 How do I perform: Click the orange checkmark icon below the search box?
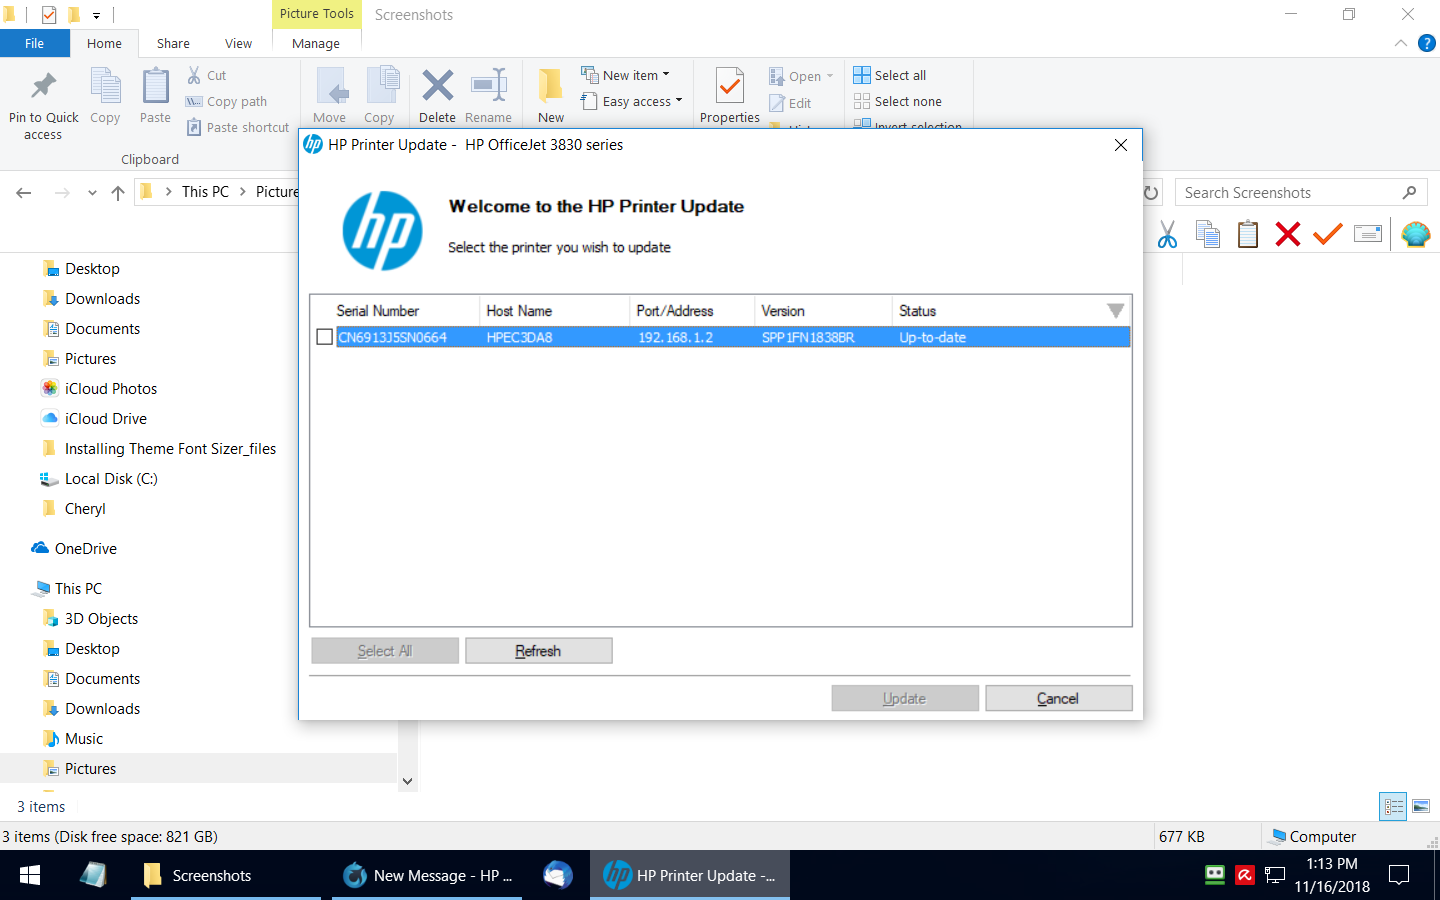(x=1328, y=234)
